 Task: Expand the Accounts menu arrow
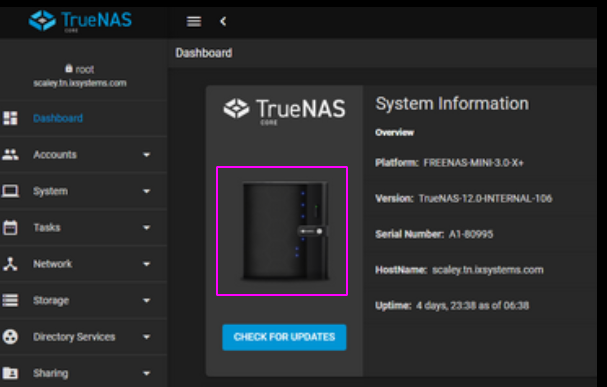coord(146,155)
